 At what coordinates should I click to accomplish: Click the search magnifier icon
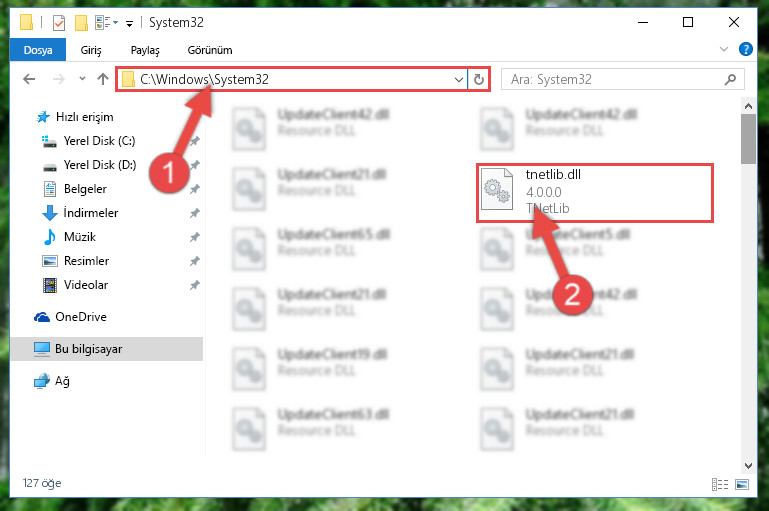click(x=730, y=79)
